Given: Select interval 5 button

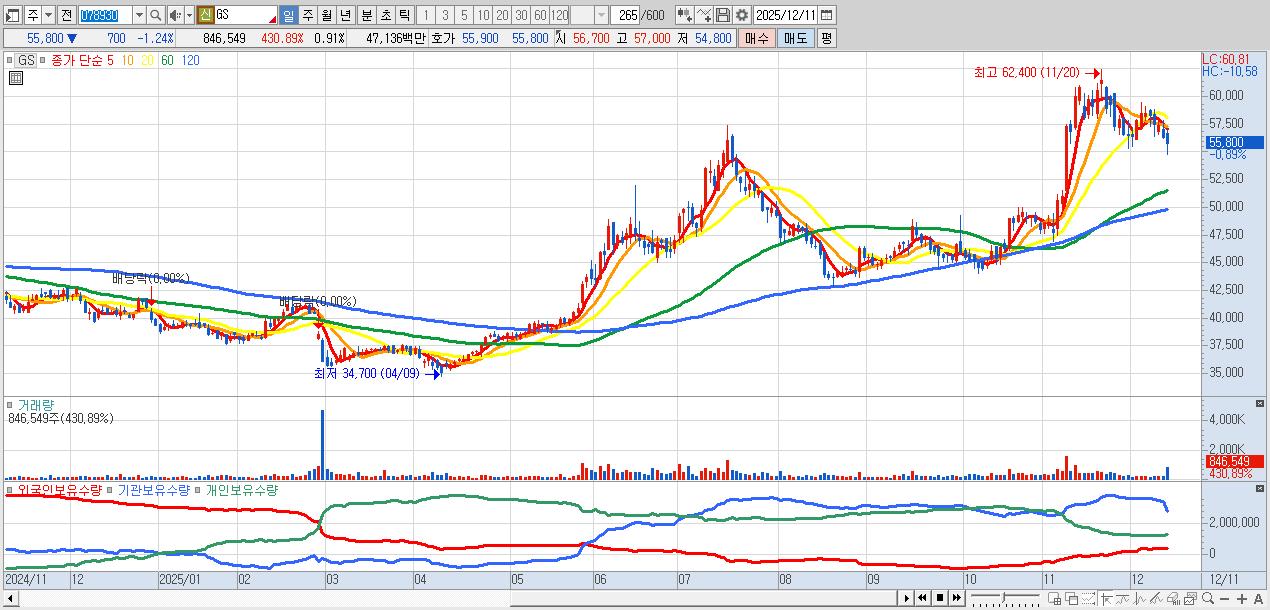Looking at the screenshot, I should [464, 15].
